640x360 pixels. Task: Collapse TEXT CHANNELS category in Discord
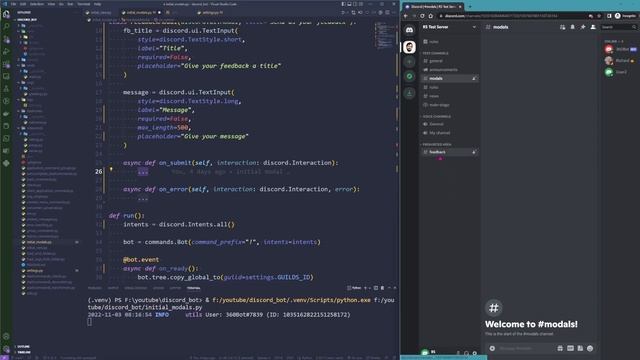[435, 53]
